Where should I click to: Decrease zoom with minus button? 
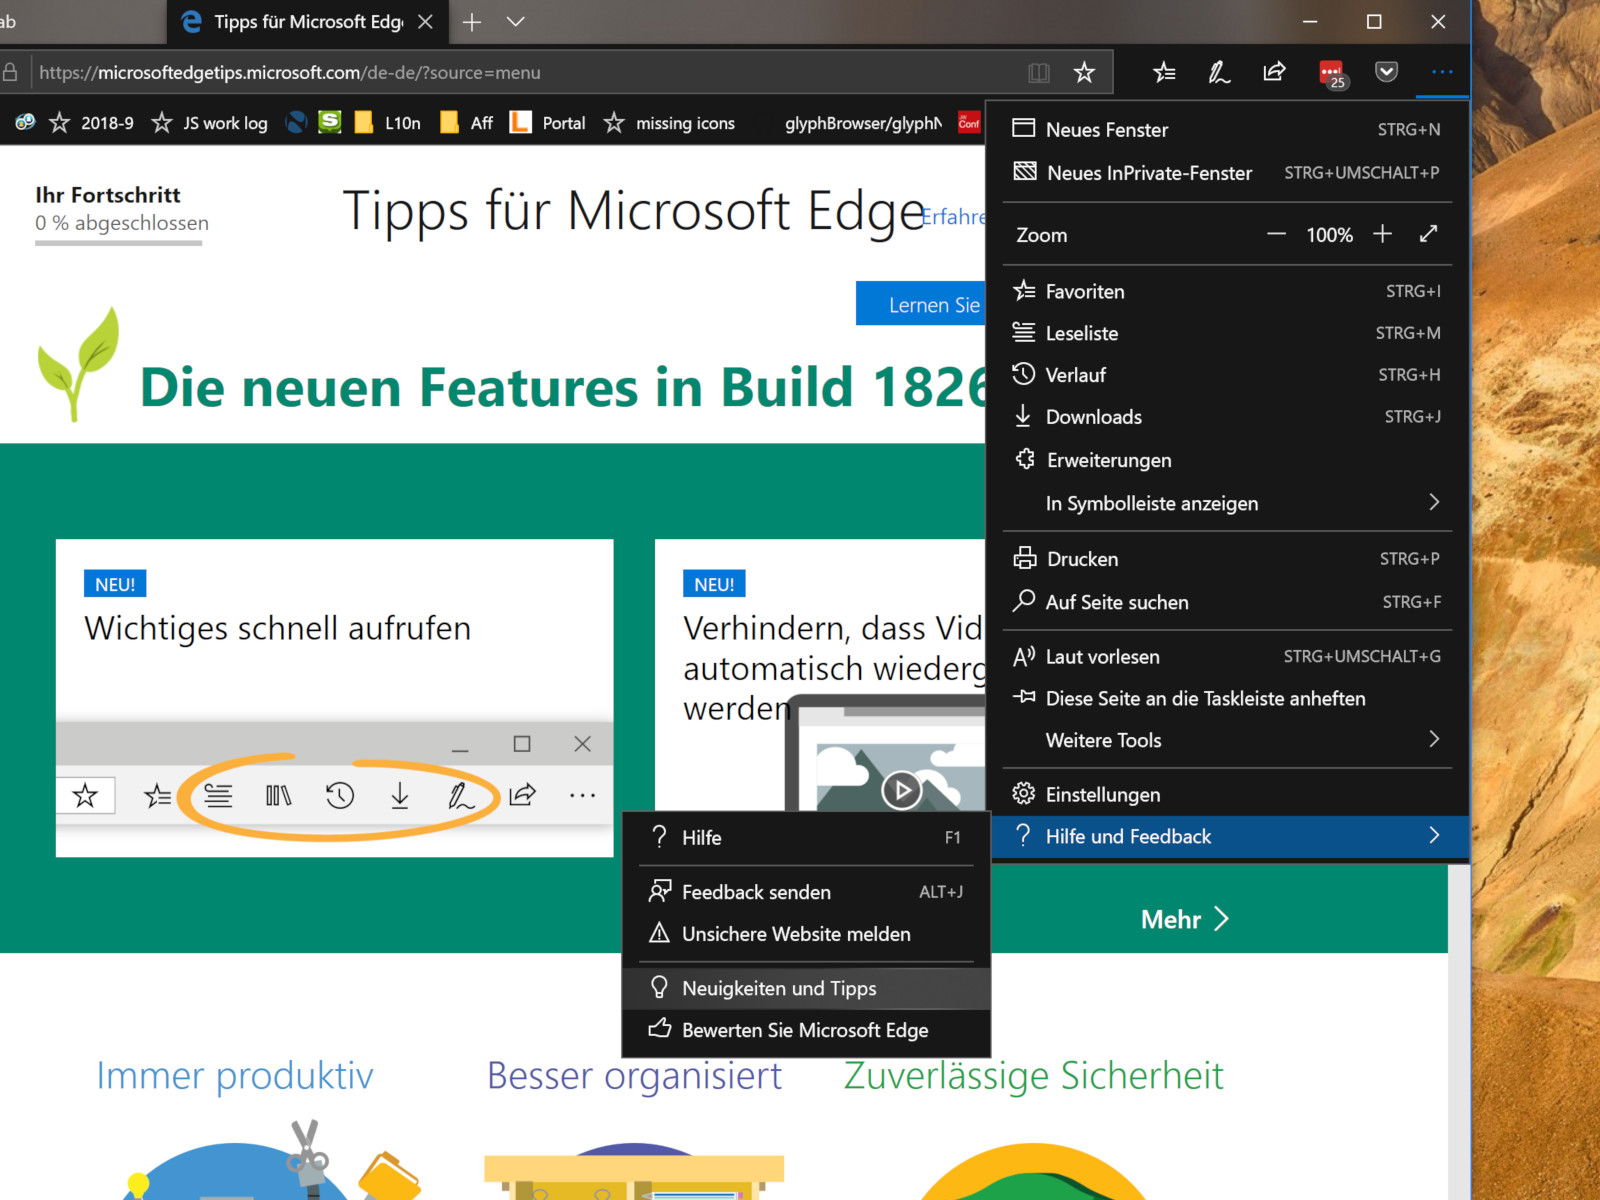1276,234
